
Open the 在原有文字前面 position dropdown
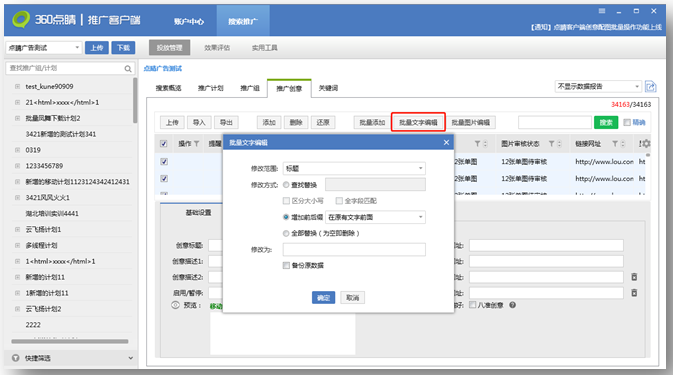point(376,217)
